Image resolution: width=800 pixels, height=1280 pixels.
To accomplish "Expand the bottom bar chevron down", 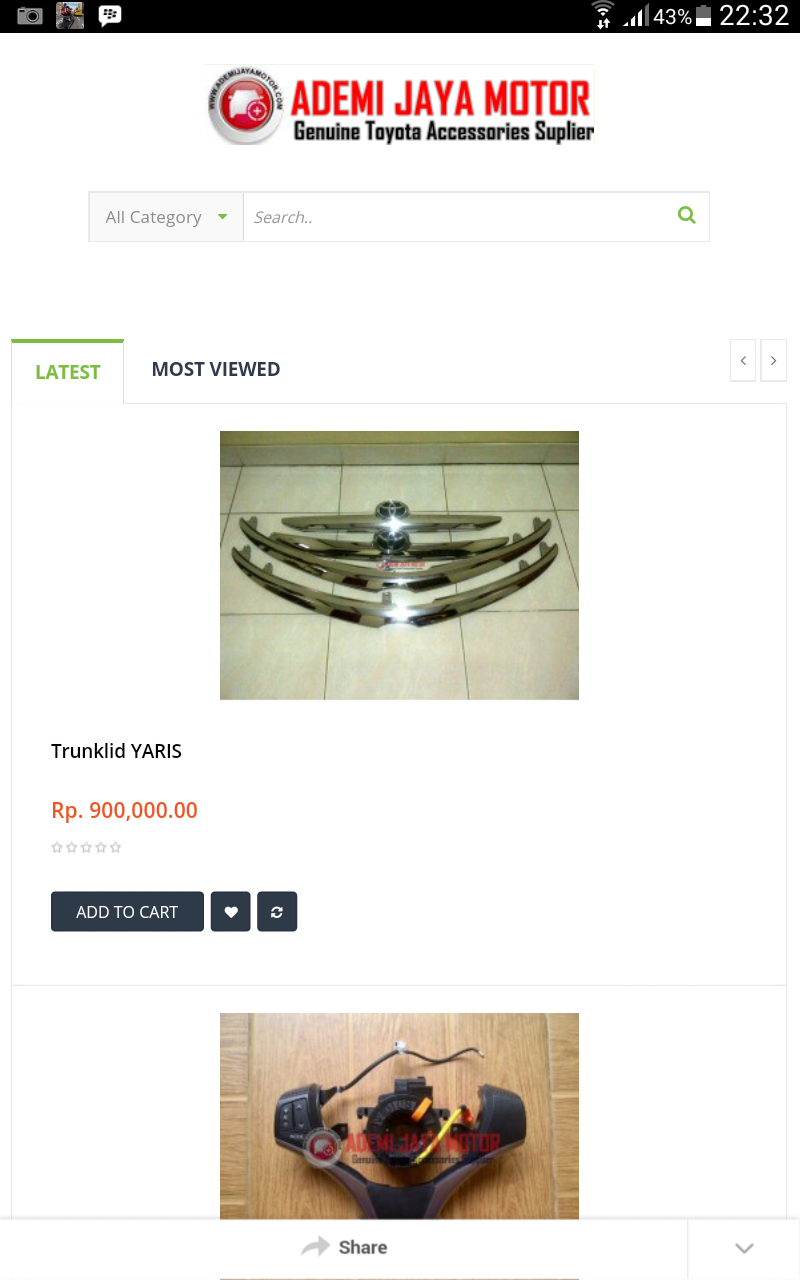I will click(x=744, y=1248).
